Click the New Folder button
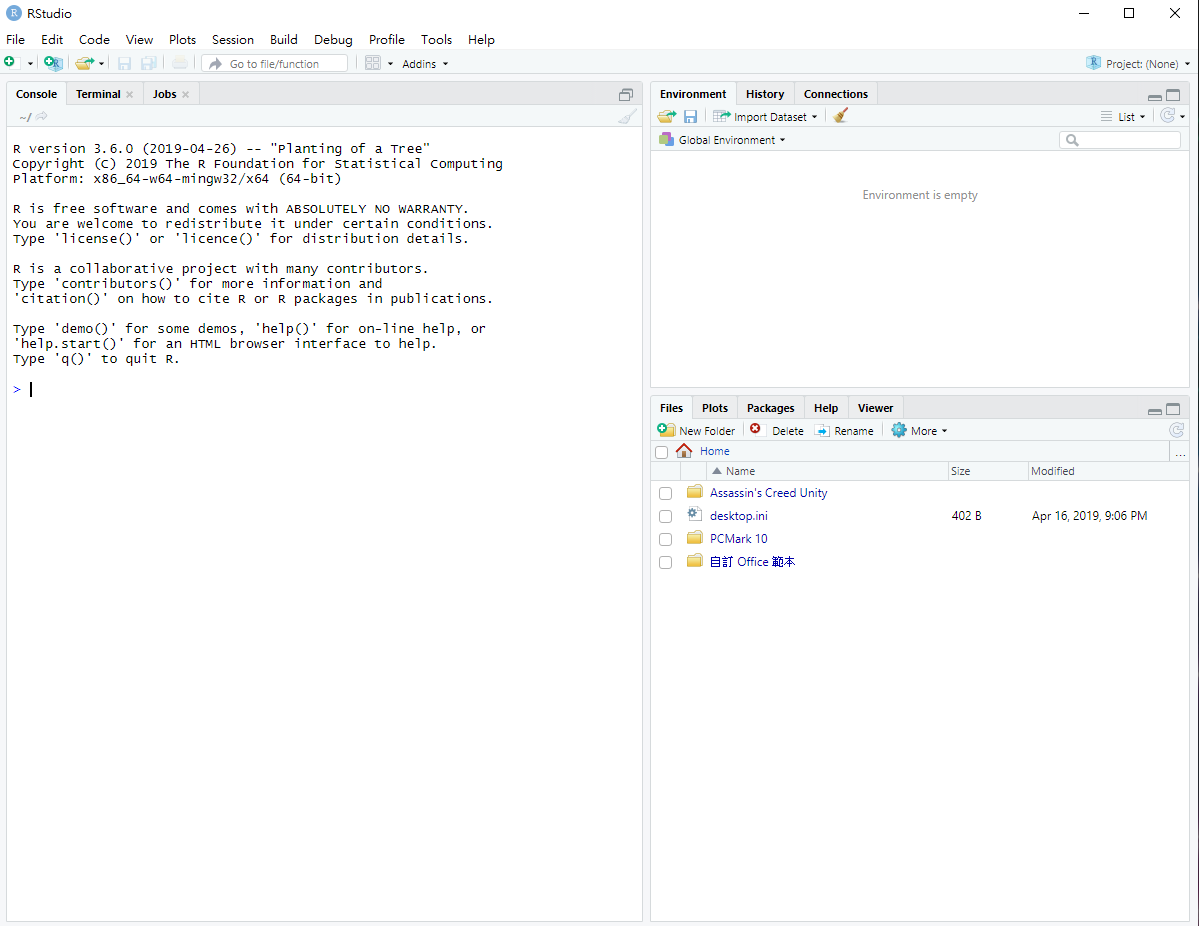 (697, 431)
